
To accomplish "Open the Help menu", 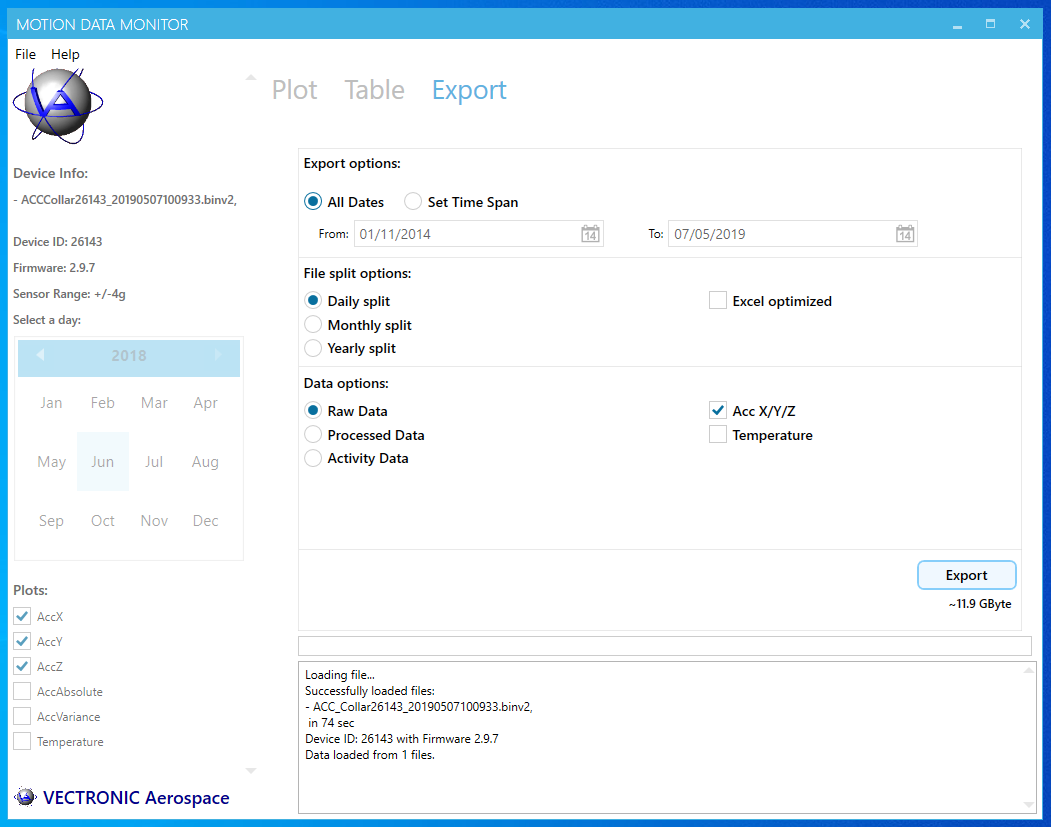I will tap(65, 54).
